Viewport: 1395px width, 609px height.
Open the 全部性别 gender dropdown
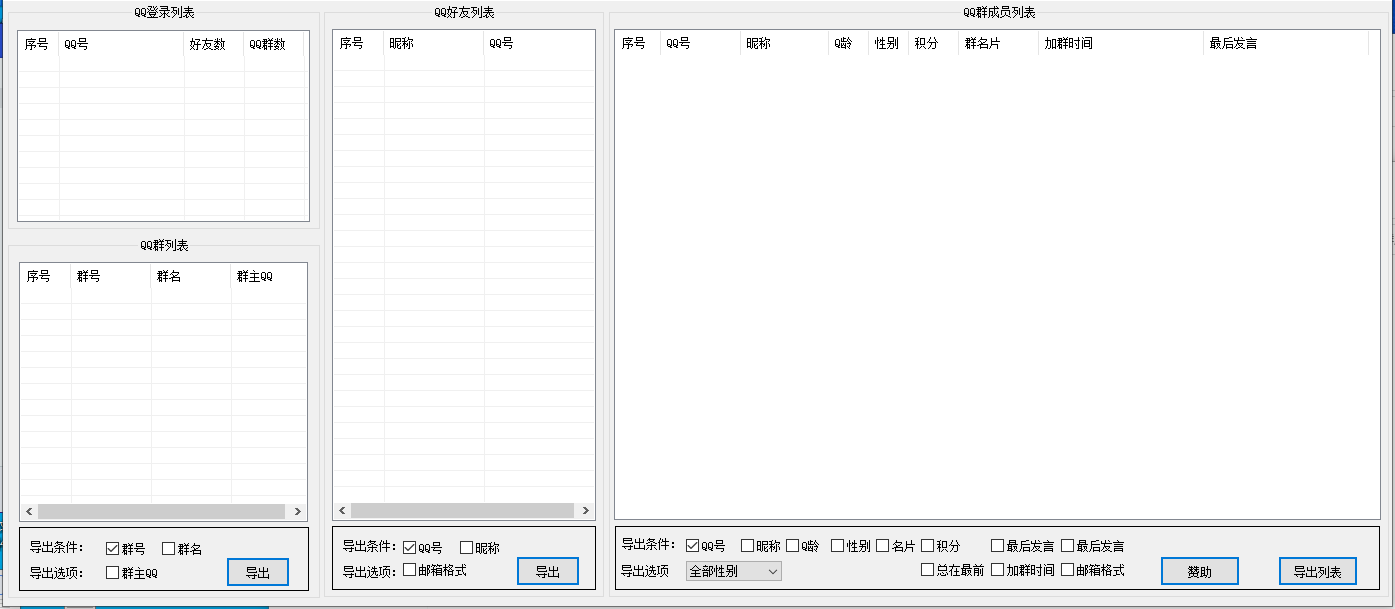pos(733,571)
